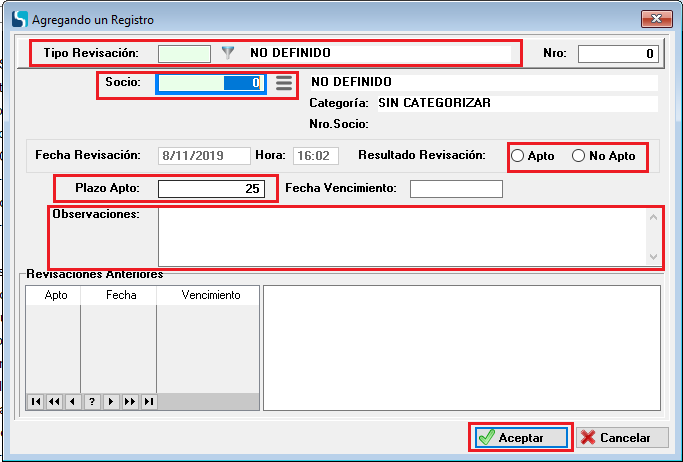Click the question mark search button in navigator

pyautogui.click(x=91, y=401)
